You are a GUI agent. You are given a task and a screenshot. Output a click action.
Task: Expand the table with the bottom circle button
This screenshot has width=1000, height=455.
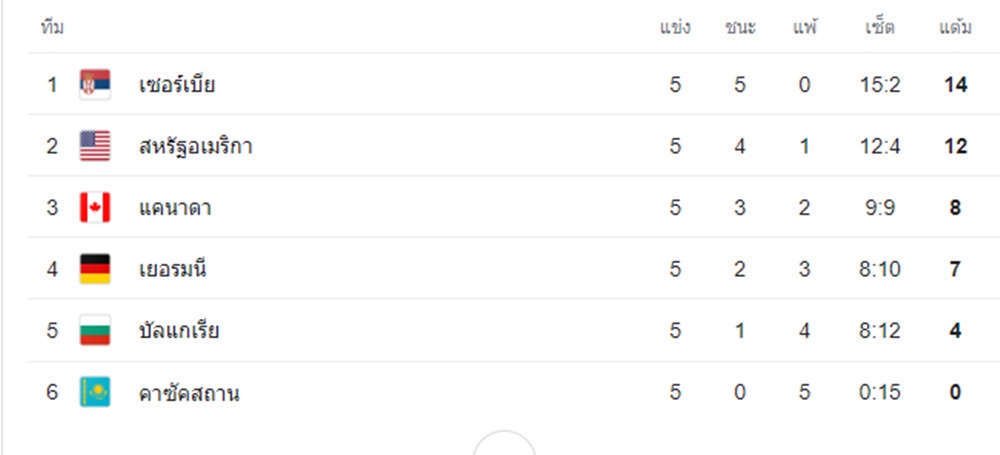click(x=504, y=443)
